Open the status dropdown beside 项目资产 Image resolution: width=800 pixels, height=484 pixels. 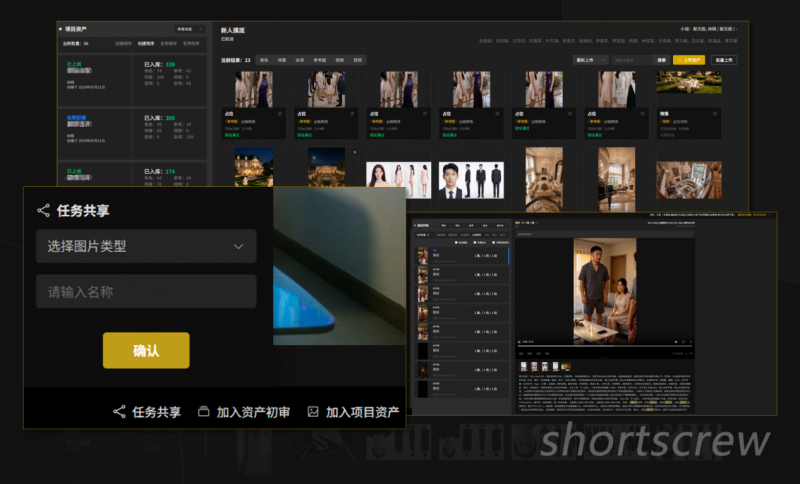[189, 29]
